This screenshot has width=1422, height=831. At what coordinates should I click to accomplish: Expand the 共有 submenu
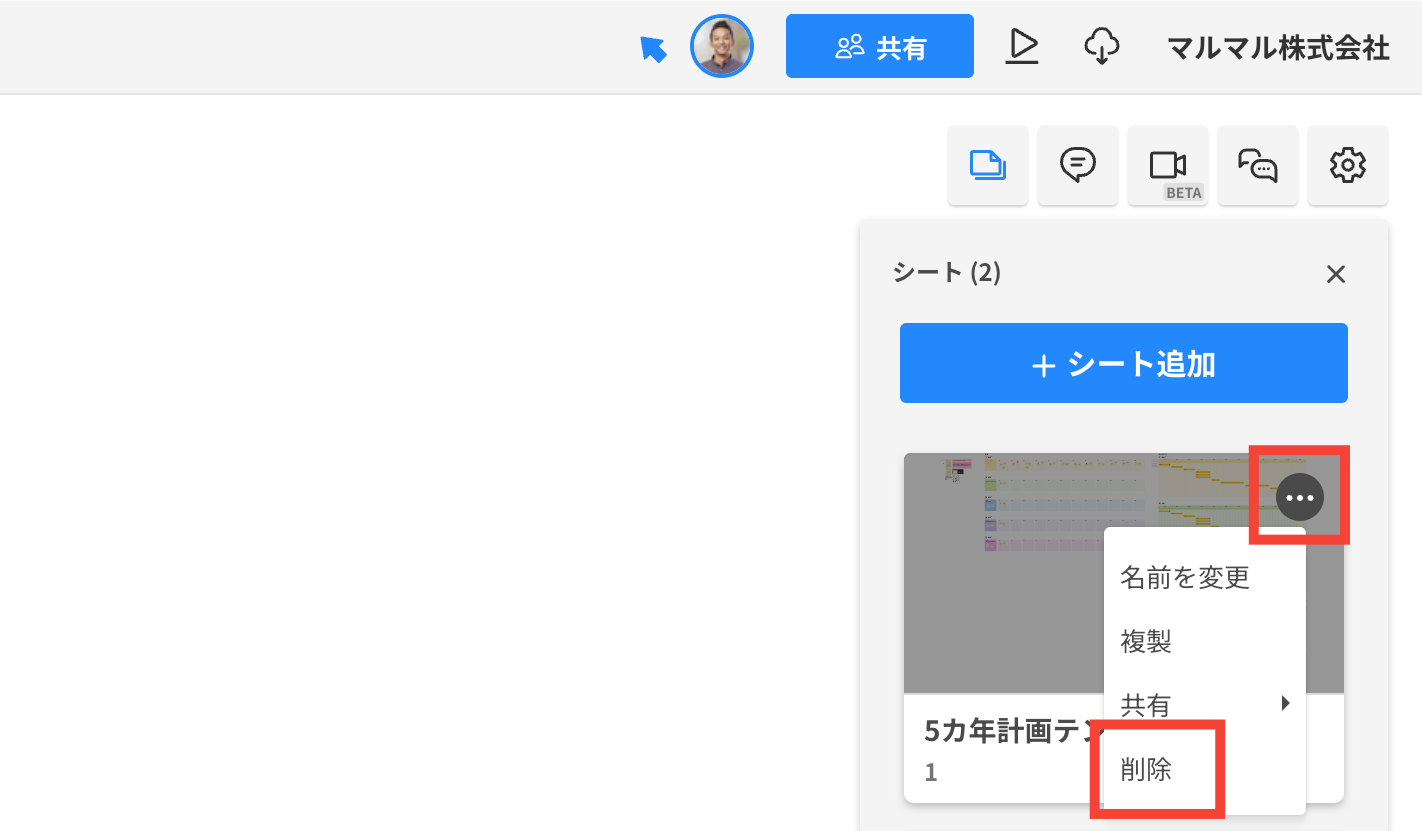click(x=1204, y=705)
